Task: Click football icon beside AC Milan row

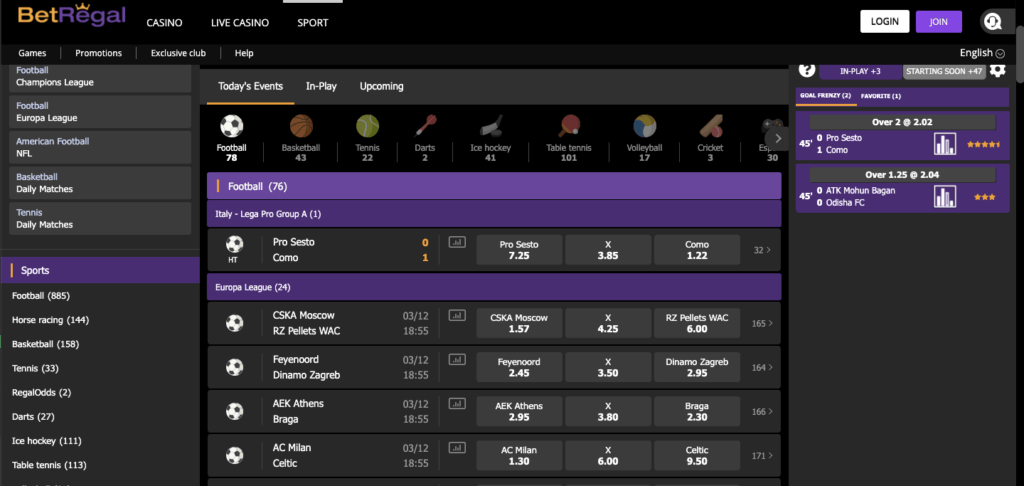Action: coord(234,455)
